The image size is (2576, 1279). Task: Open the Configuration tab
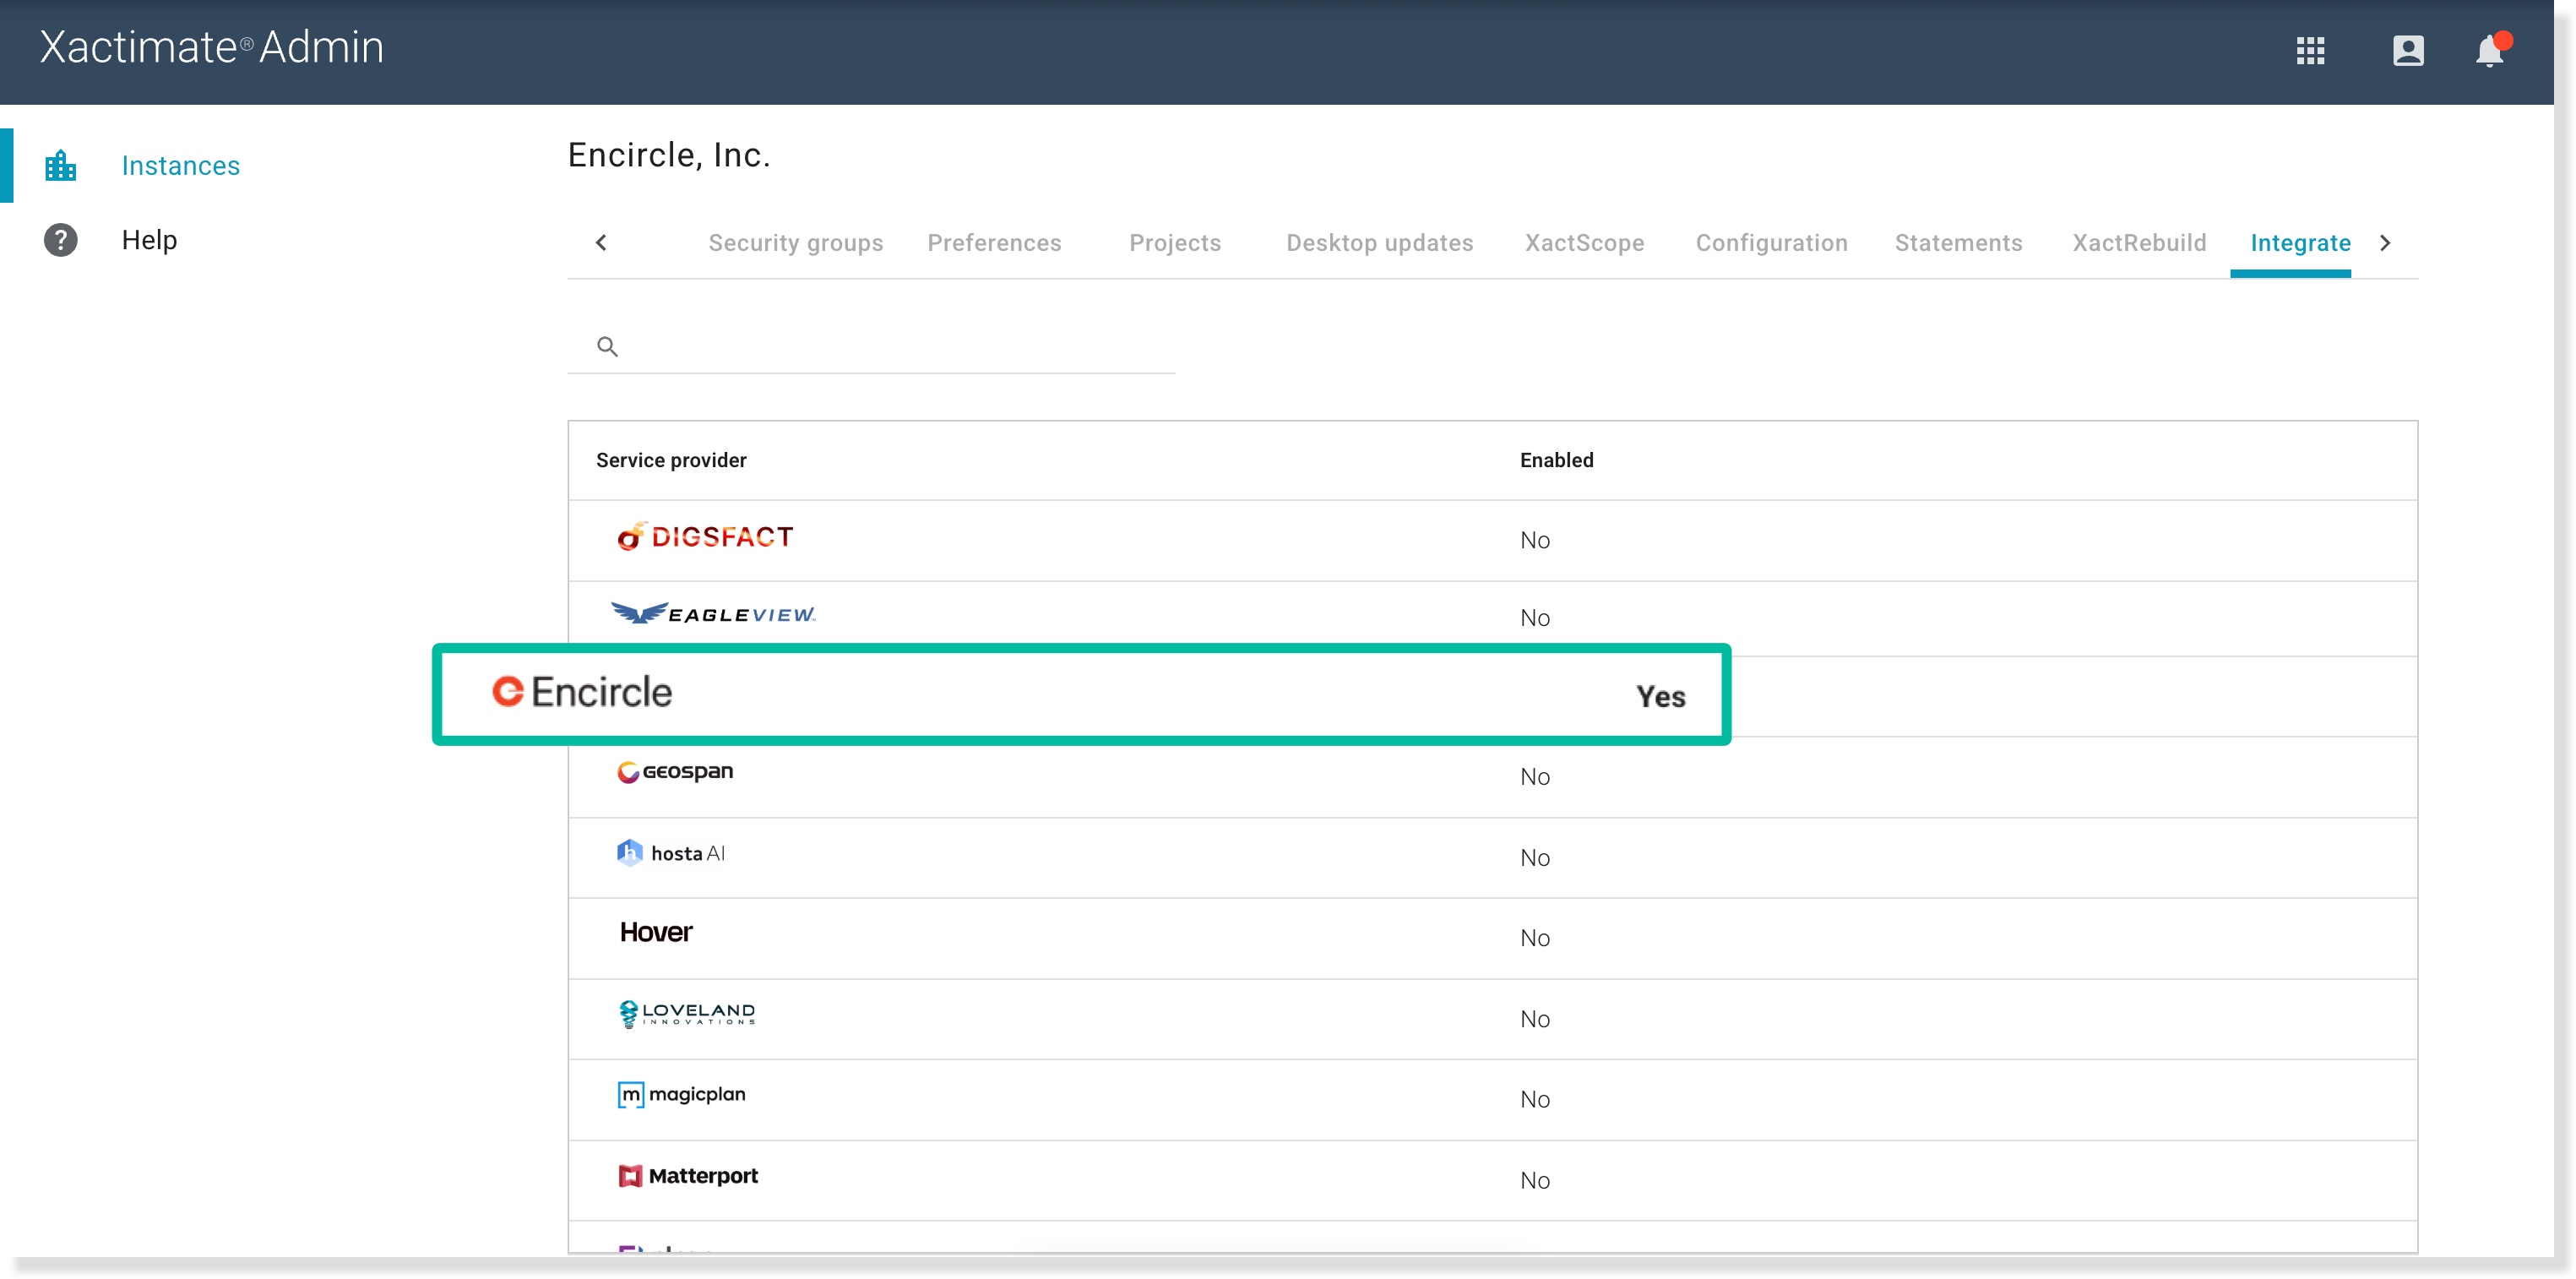pyautogui.click(x=1771, y=243)
